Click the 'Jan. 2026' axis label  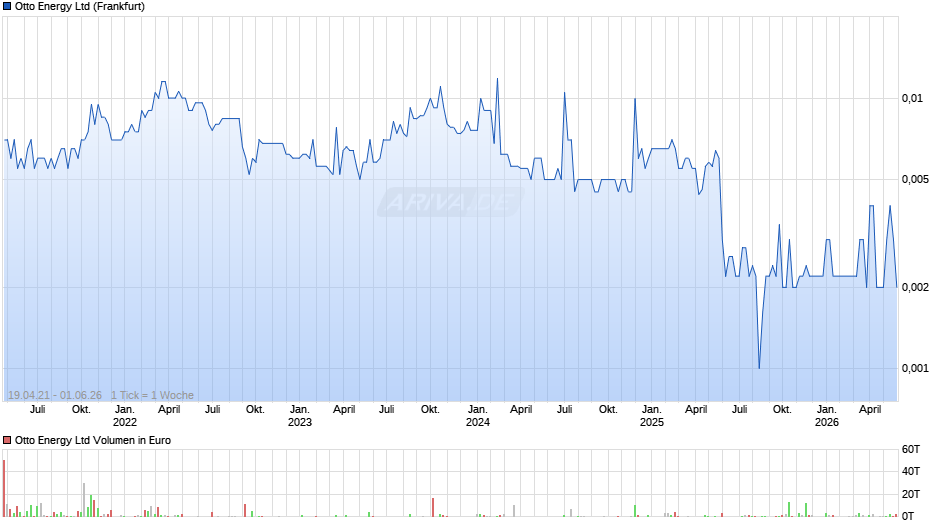tap(827, 416)
